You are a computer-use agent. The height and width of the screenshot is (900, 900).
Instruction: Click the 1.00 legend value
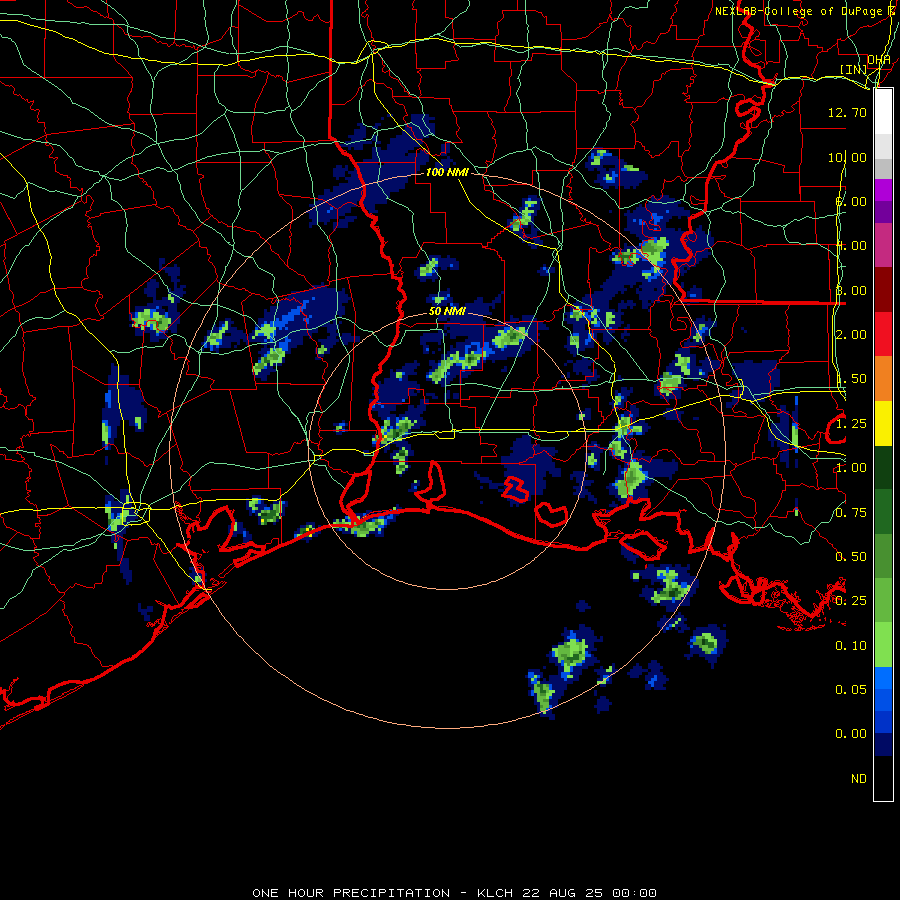pos(851,468)
